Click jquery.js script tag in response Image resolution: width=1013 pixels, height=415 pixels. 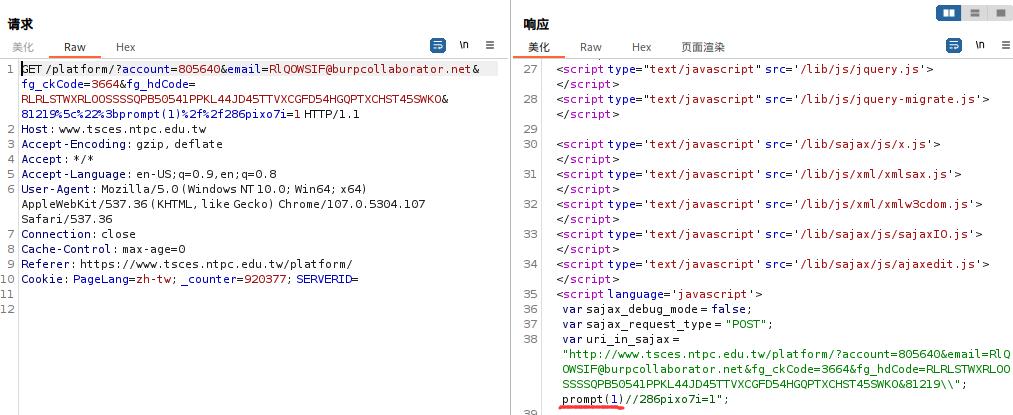tap(745, 69)
